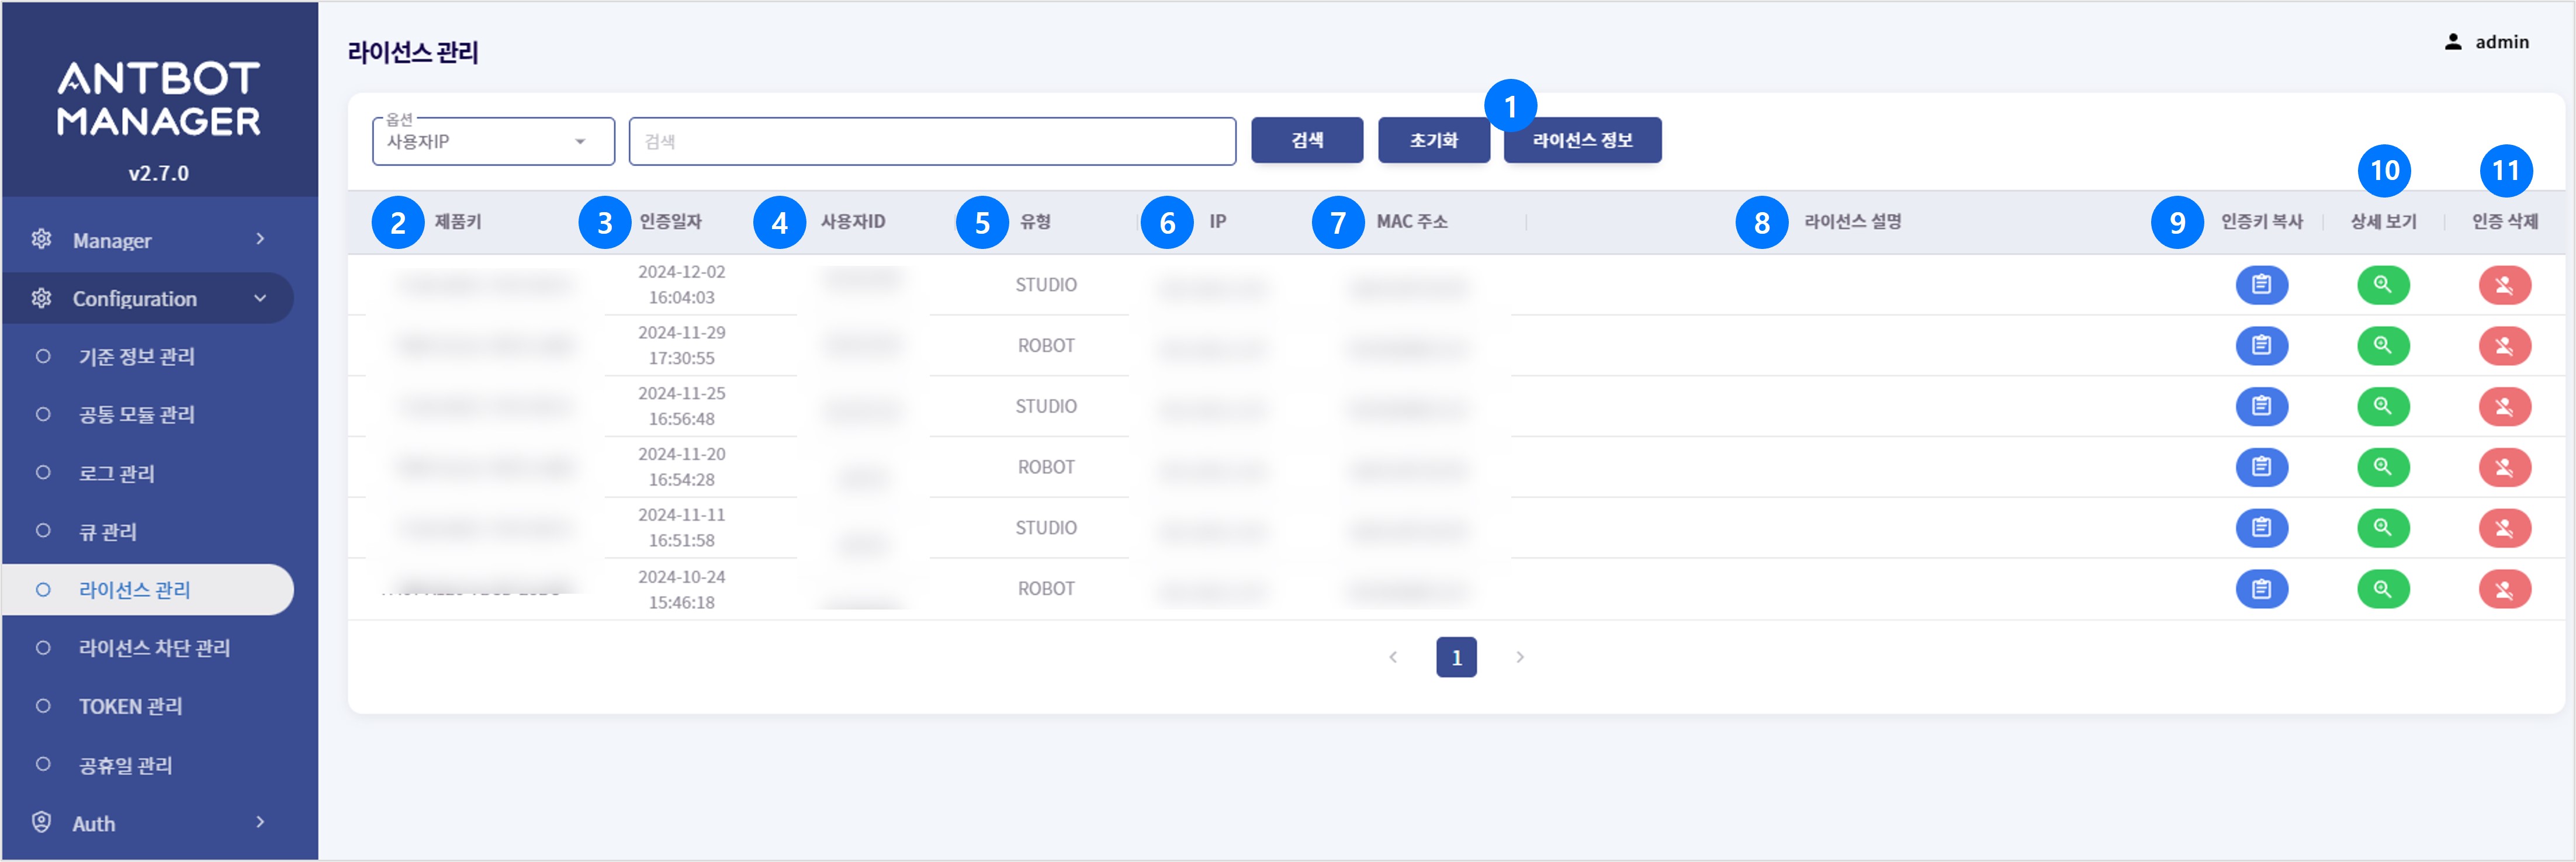Open detail view for the 2024-11-29 license
This screenshot has height=862, width=2576.
pyautogui.click(x=2383, y=346)
